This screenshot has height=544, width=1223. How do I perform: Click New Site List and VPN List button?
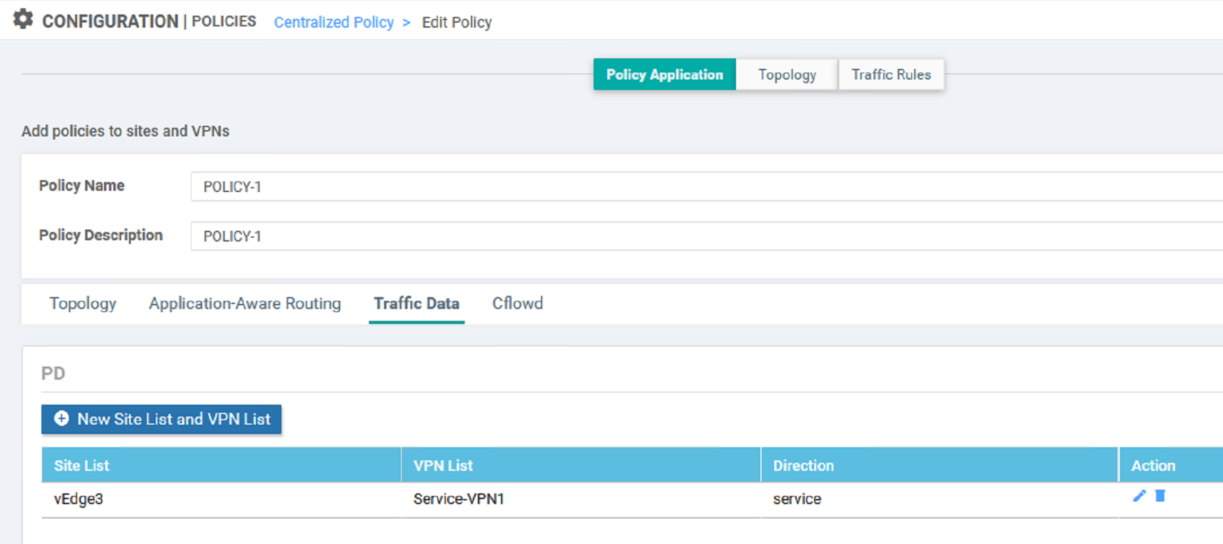point(161,419)
